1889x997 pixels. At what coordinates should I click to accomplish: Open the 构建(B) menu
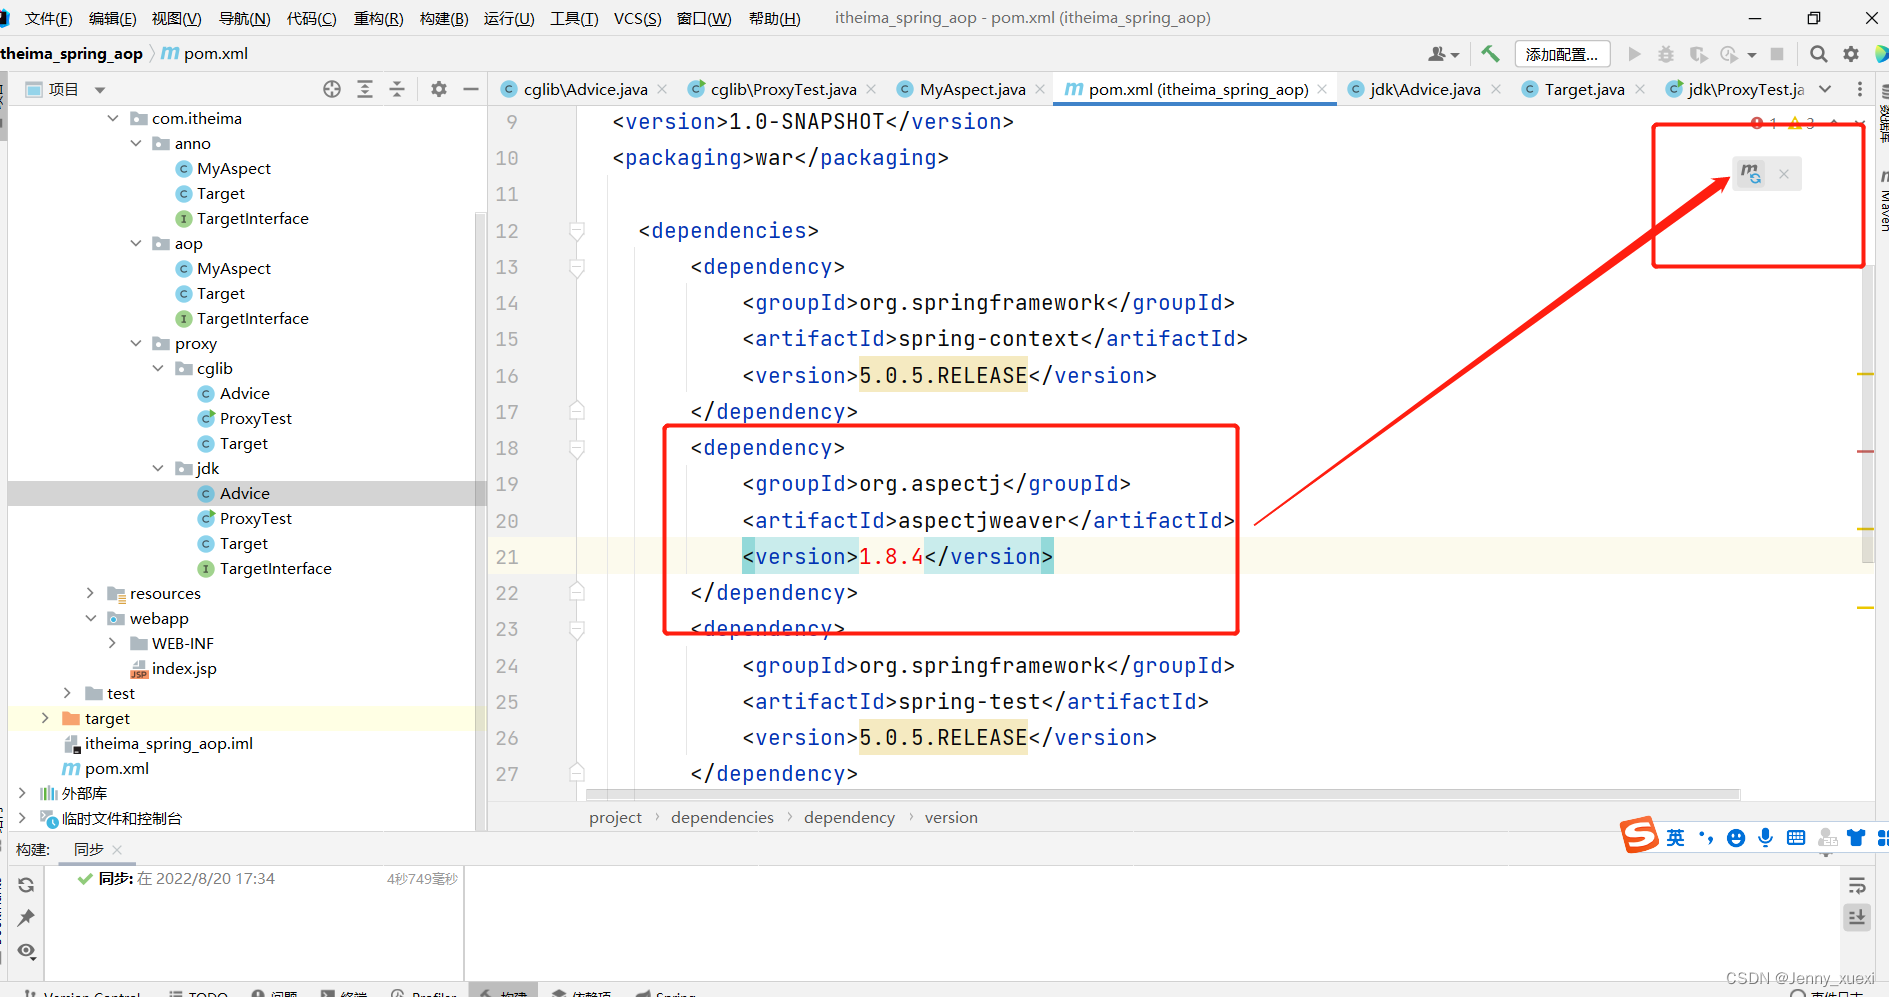(443, 18)
